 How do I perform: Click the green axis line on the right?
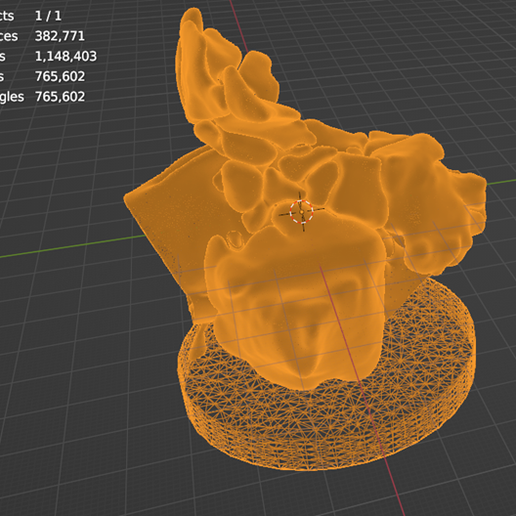[501, 182]
